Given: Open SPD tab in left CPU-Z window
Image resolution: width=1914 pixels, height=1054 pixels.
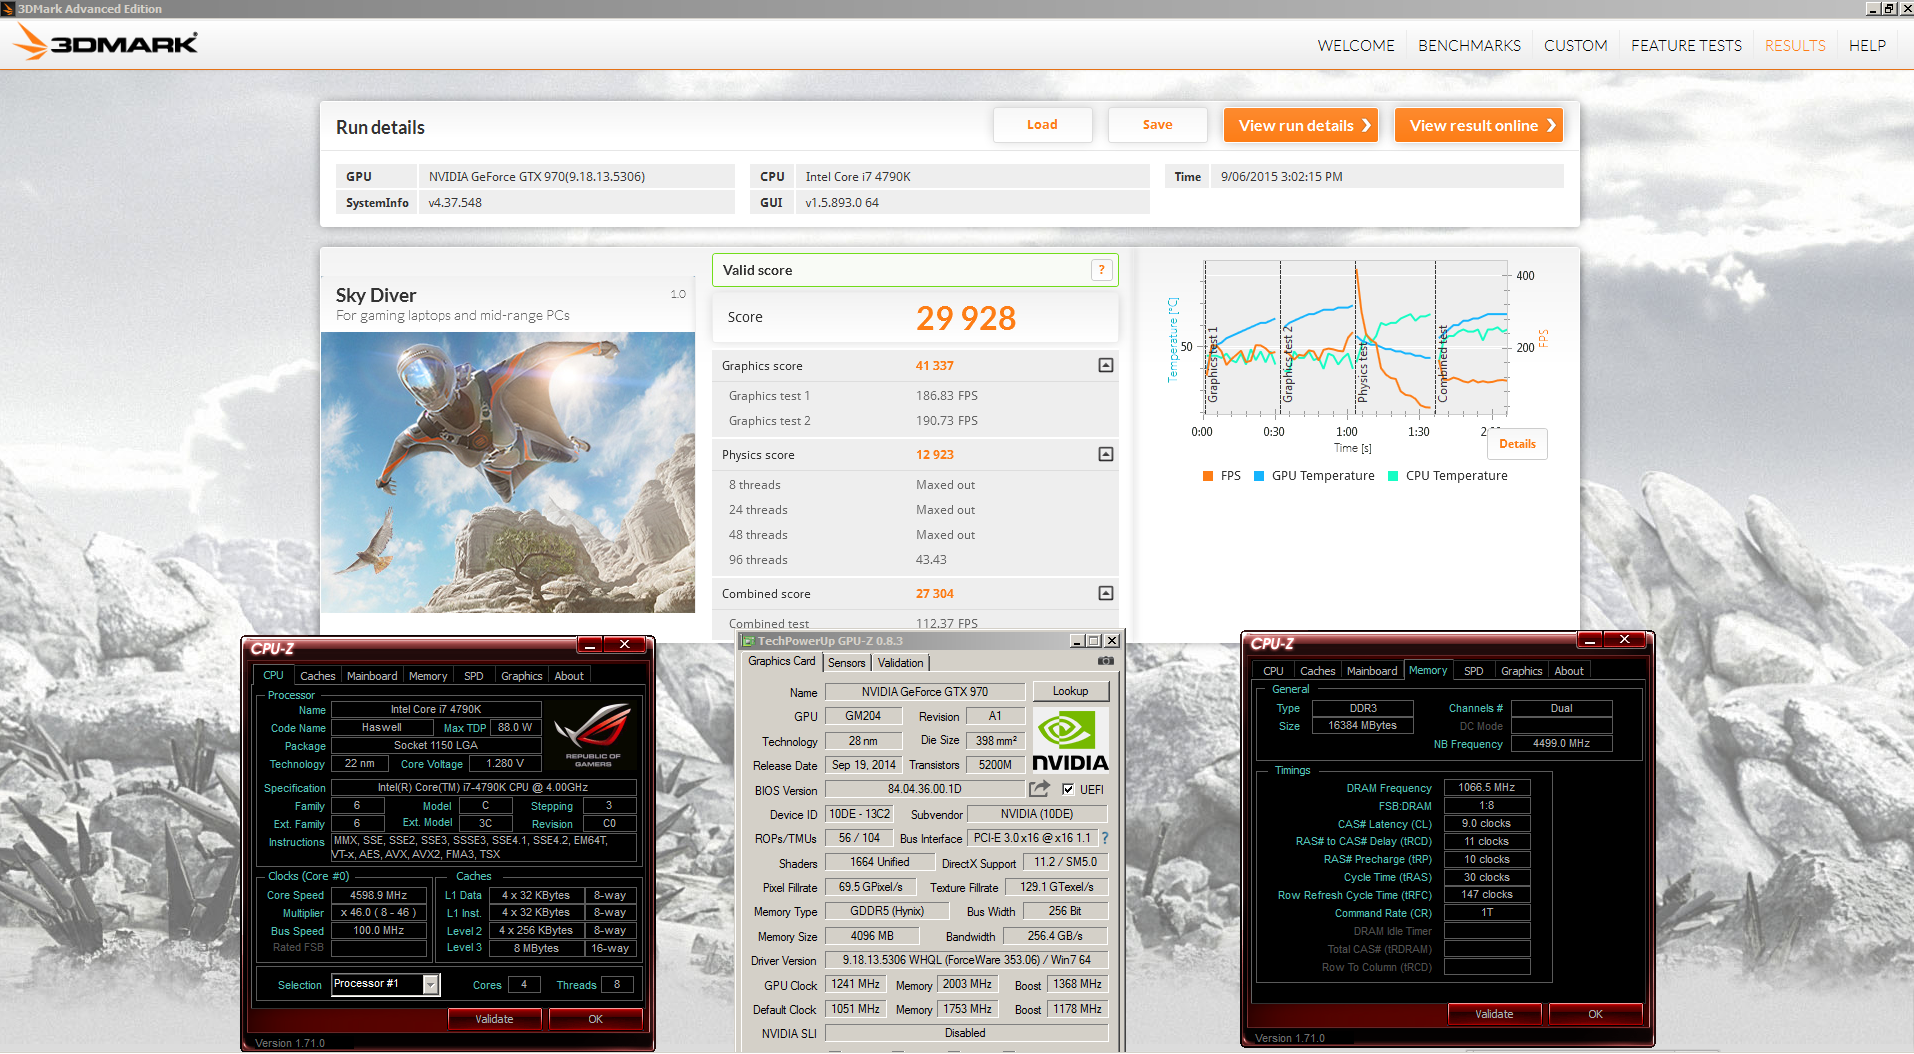Looking at the screenshot, I should click(x=474, y=676).
